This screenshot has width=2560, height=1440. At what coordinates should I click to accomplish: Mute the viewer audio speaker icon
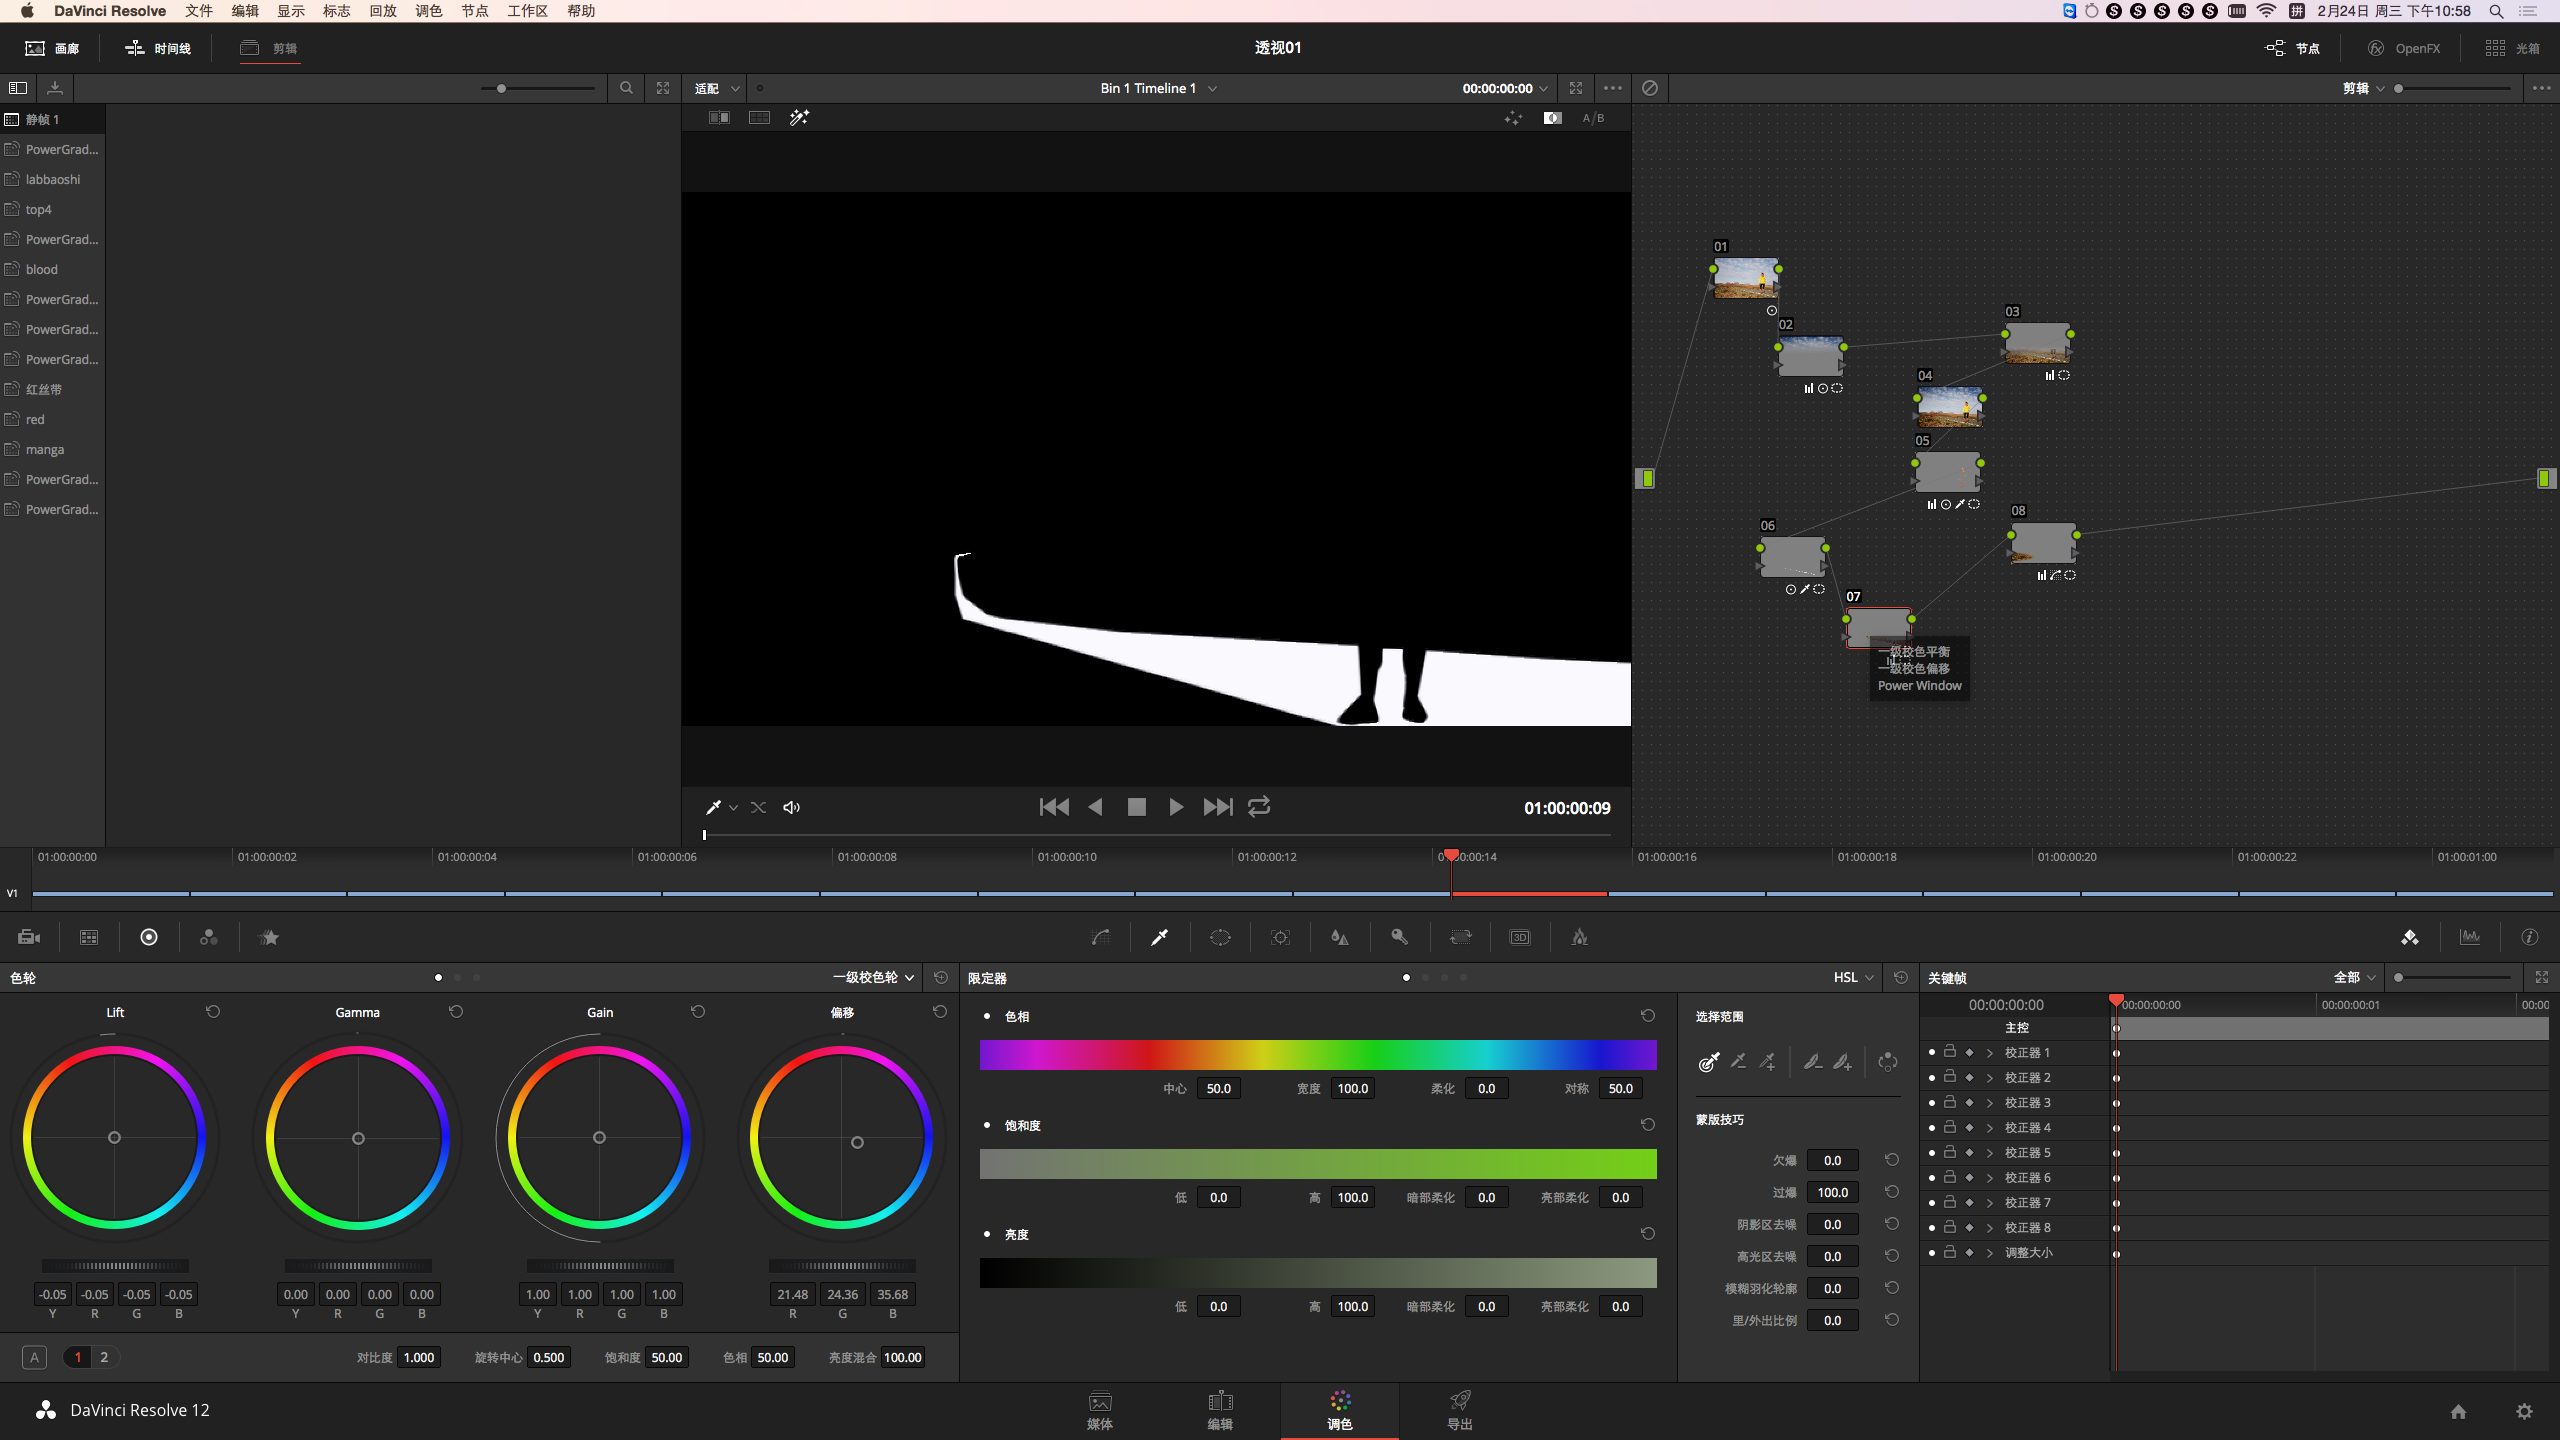(x=791, y=807)
